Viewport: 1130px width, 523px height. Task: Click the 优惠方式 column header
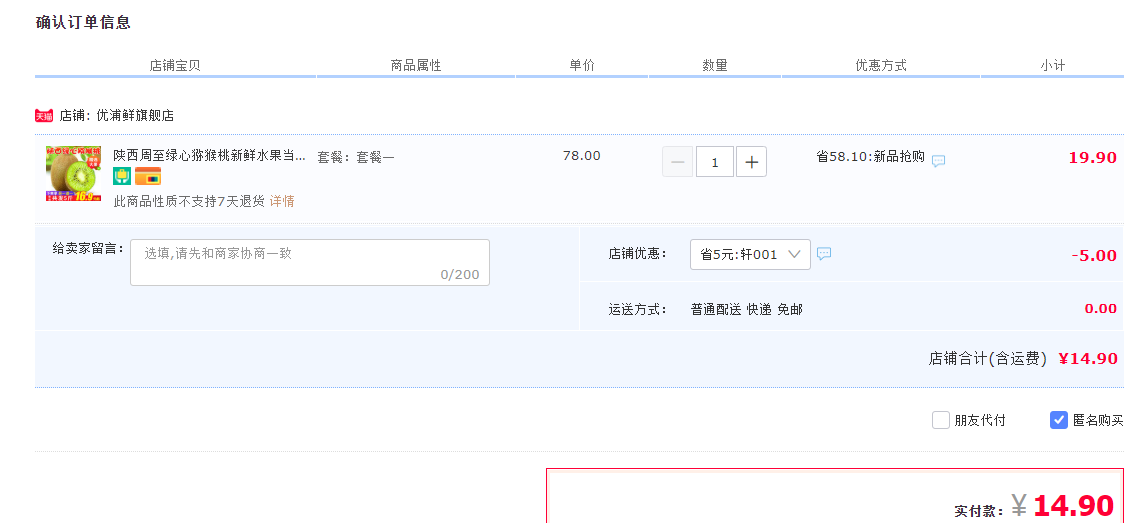pyautogui.click(x=881, y=66)
